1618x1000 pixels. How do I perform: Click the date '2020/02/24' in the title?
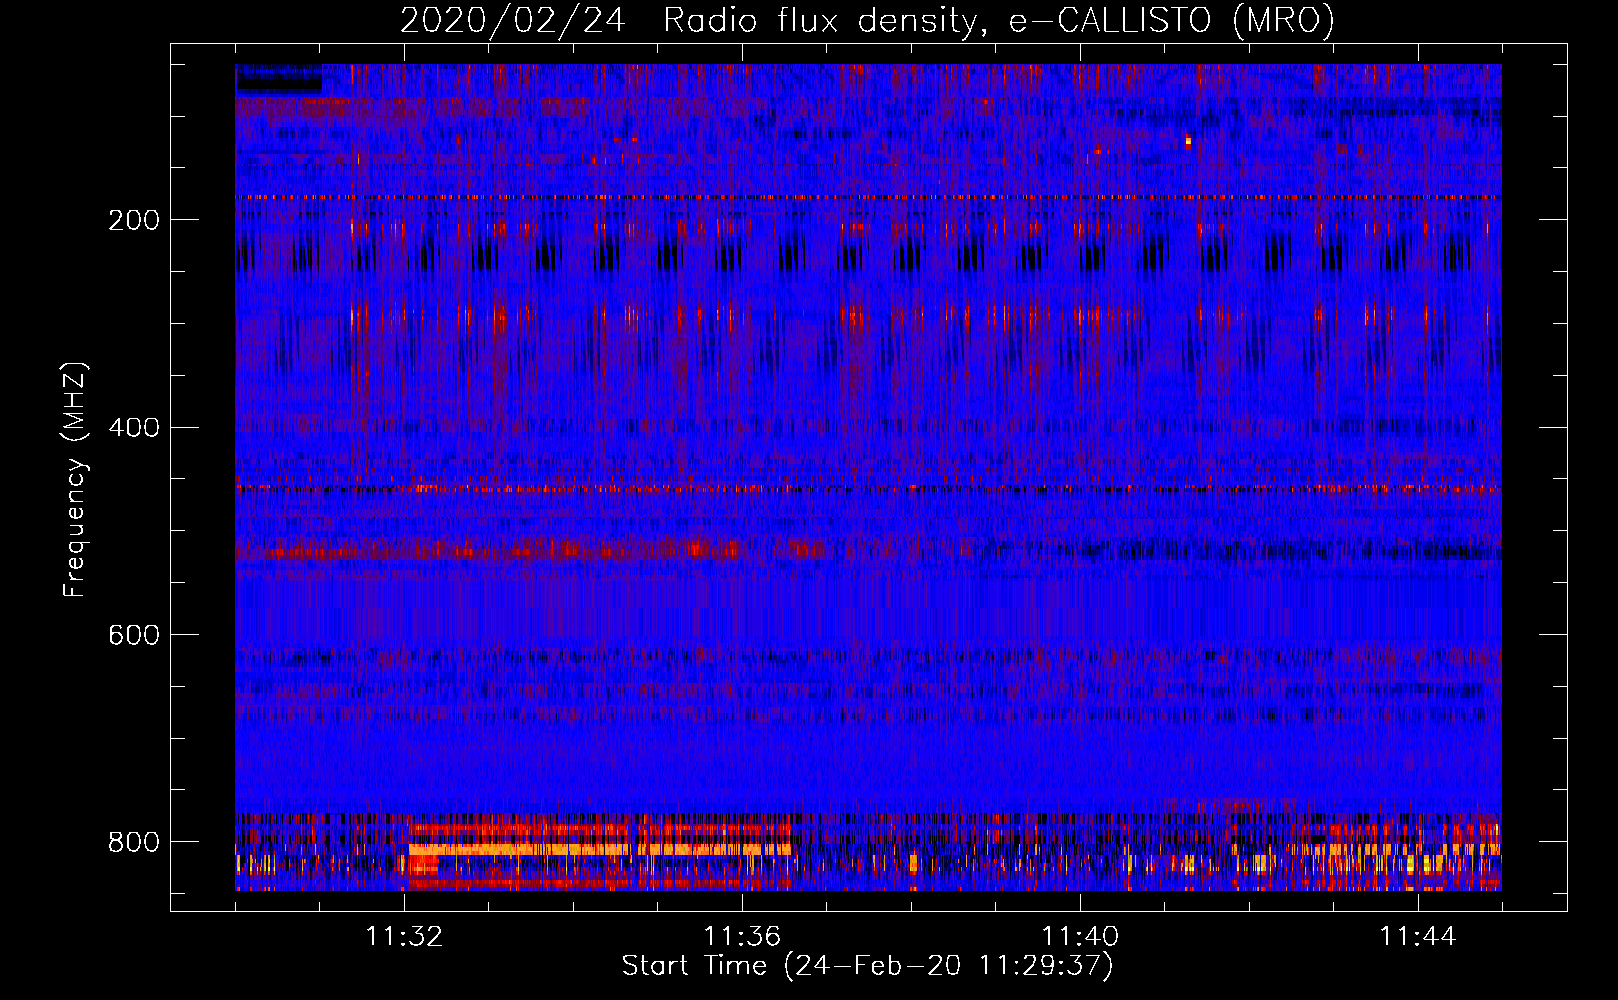(x=513, y=21)
